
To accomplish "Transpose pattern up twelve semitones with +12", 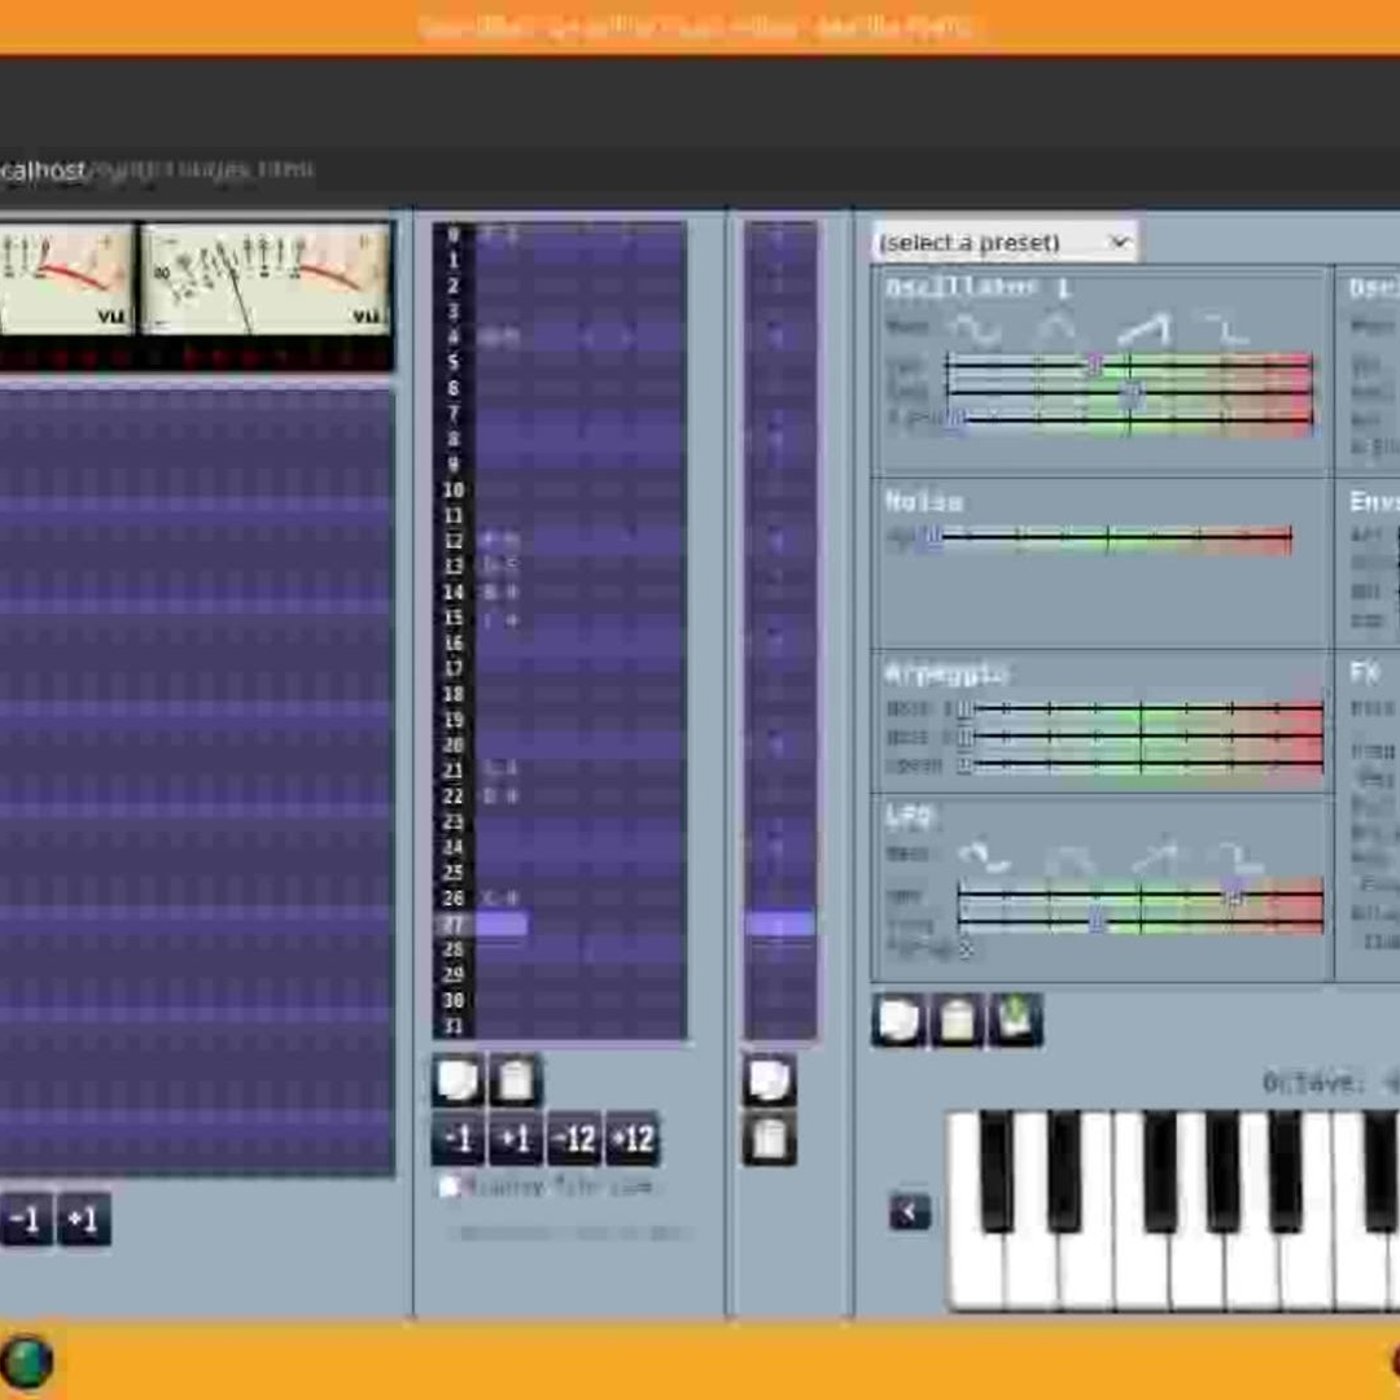I will 632,1139.
